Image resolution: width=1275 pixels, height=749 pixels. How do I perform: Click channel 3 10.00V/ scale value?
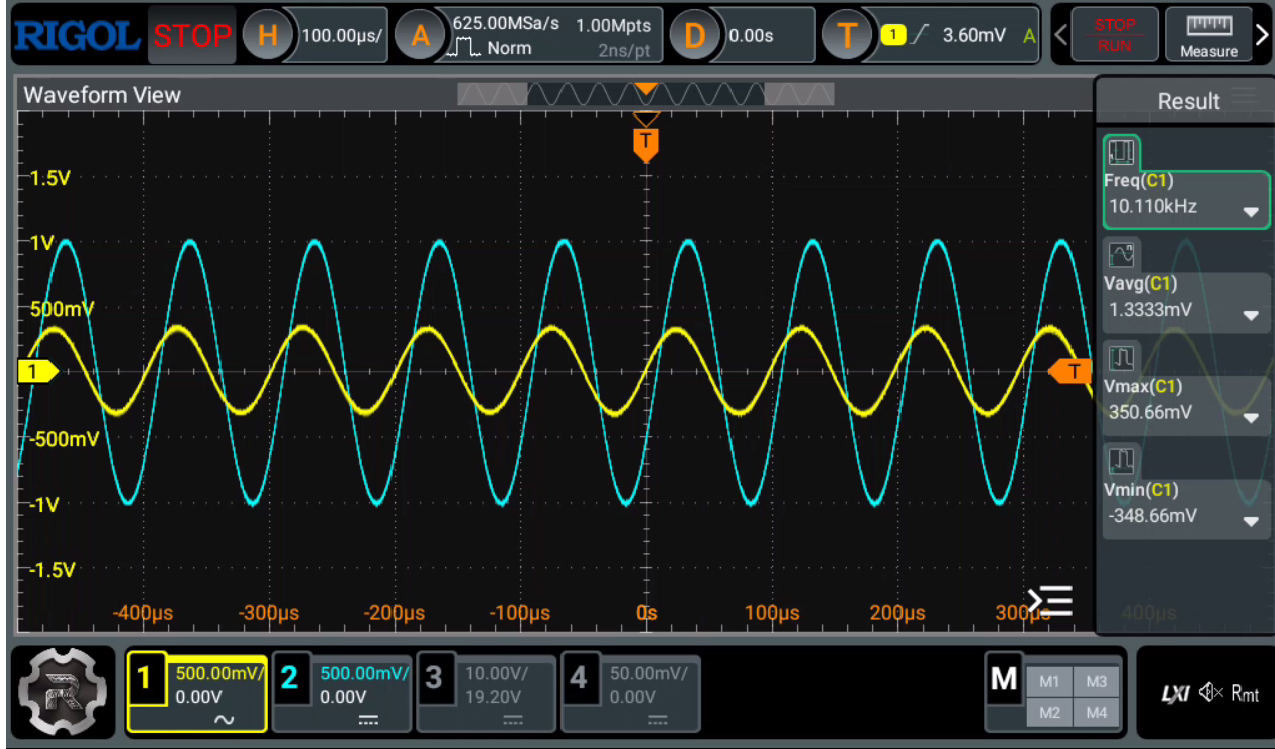click(x=502, y=674)
